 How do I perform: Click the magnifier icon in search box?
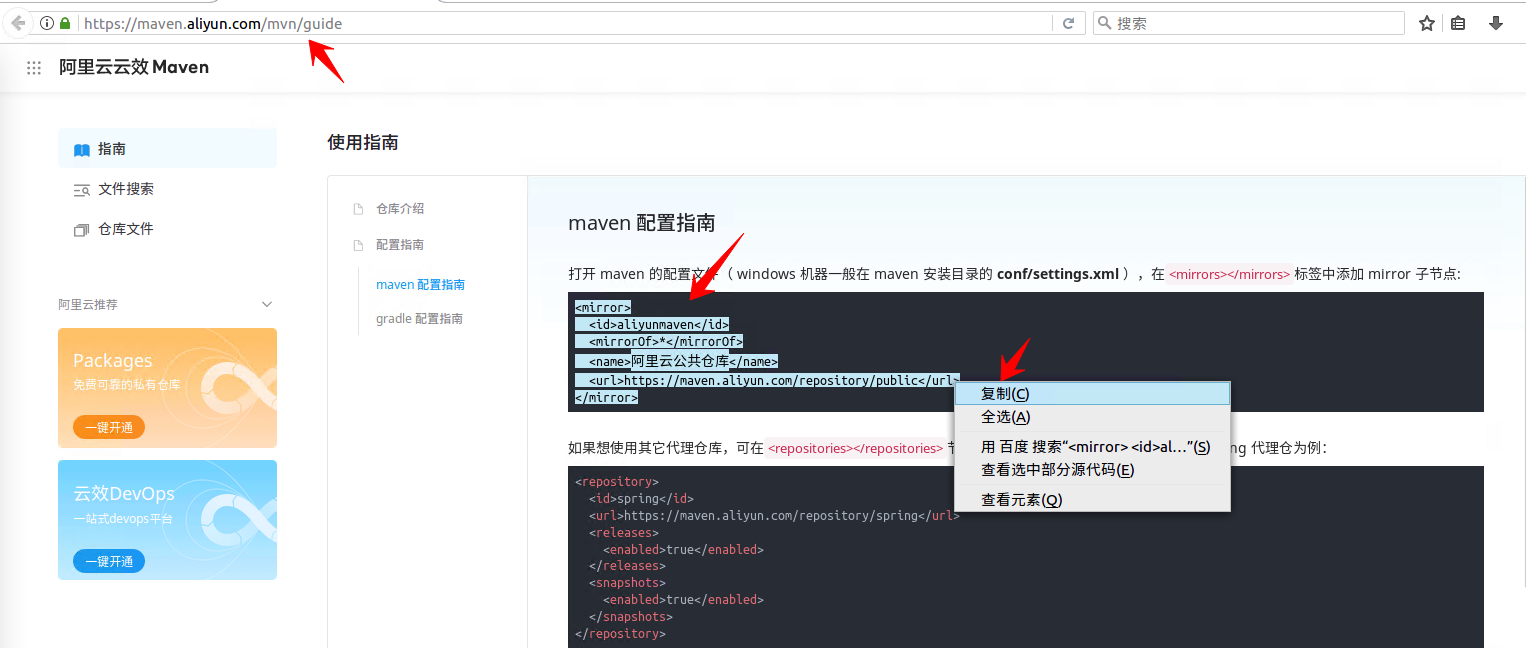[1104, 23]
